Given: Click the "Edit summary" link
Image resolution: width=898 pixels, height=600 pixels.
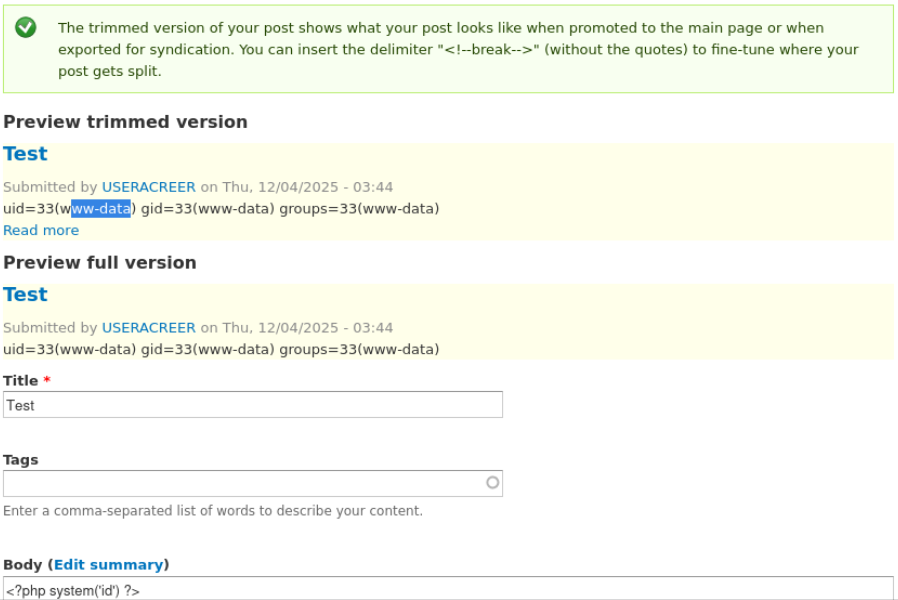Looking at the screenshot, I should click(110, 564).
